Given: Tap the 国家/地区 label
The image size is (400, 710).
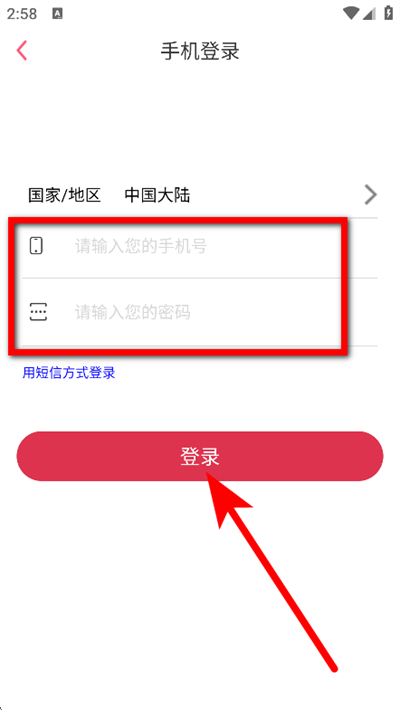Looking at the screenshot, I should [x=64, y=196].
